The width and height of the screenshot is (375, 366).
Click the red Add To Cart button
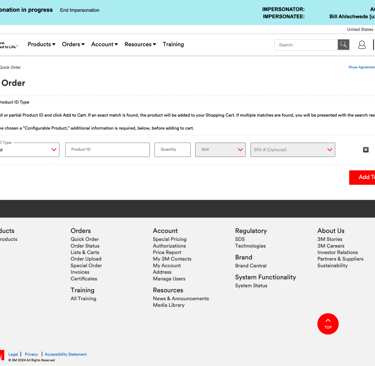click(362, 177)
